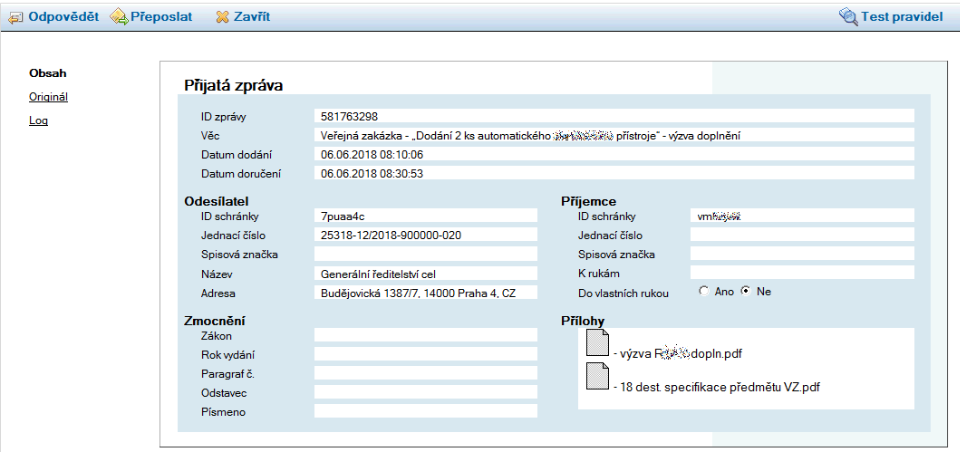The image size is (960, 452).
Task: Click the empty Zákon field
Action: click(x=425, y=336)
